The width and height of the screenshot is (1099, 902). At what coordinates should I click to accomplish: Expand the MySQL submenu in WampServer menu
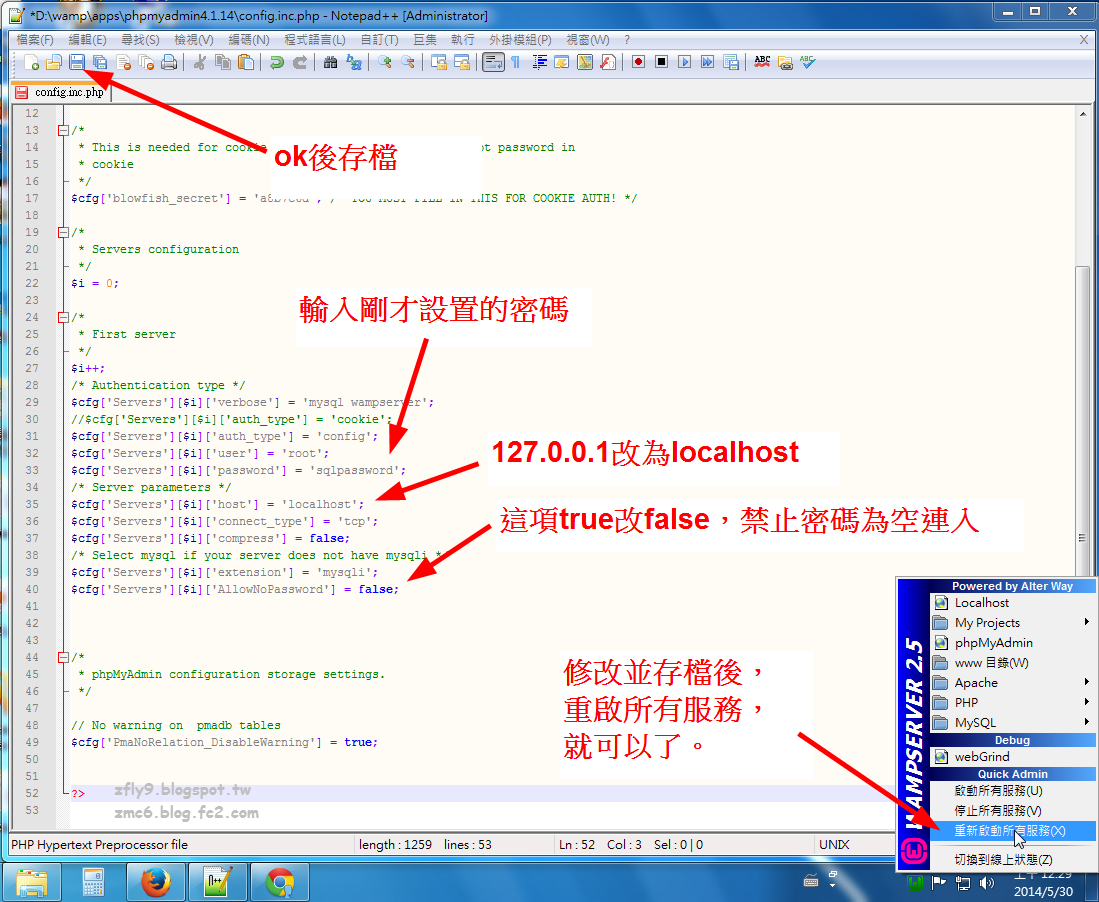(x=1013, y=723)
